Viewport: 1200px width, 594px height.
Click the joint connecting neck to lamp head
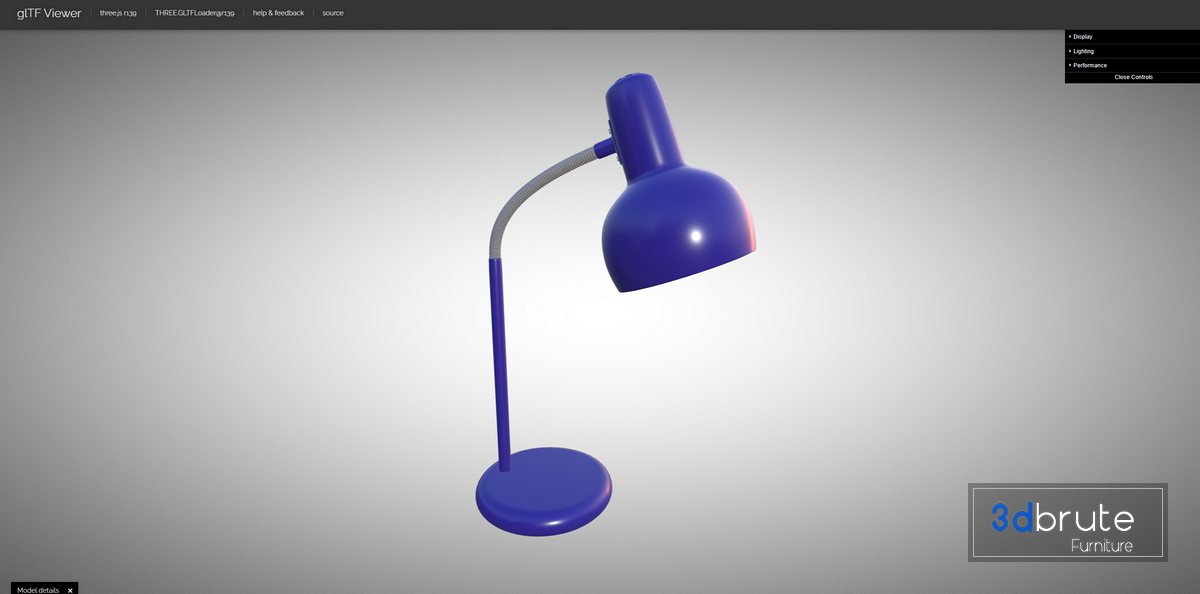pos(606,148)
